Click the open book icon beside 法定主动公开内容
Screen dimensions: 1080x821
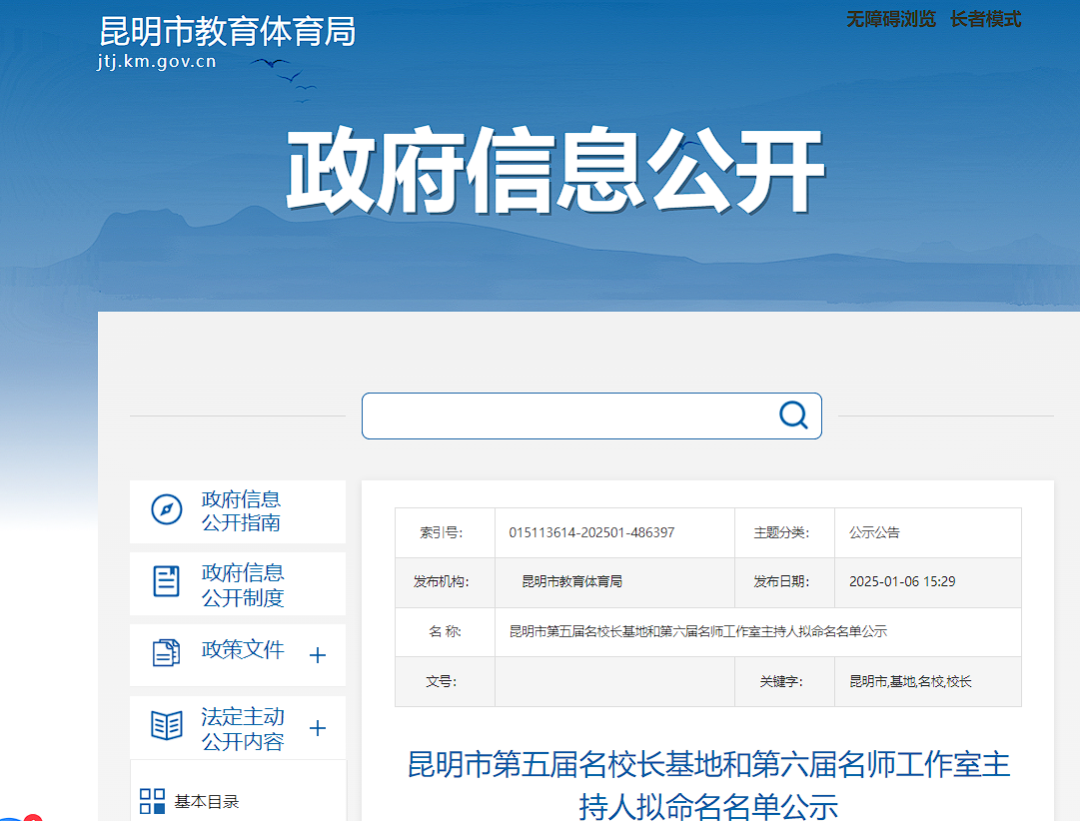[x=166, y=725]
